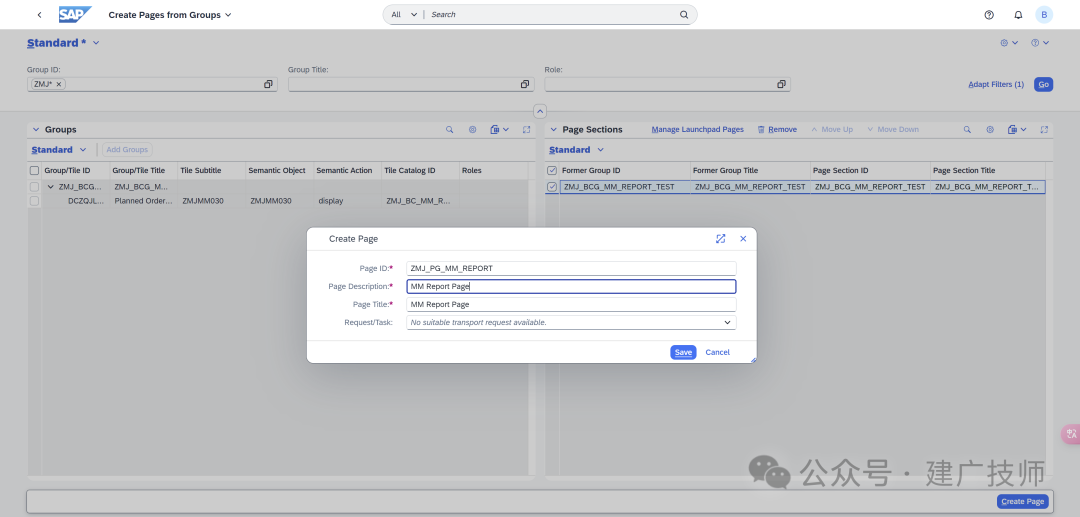Open the notifications bell icon
This screenshot has height=517, width=1080.
(x=1018, y=14)
